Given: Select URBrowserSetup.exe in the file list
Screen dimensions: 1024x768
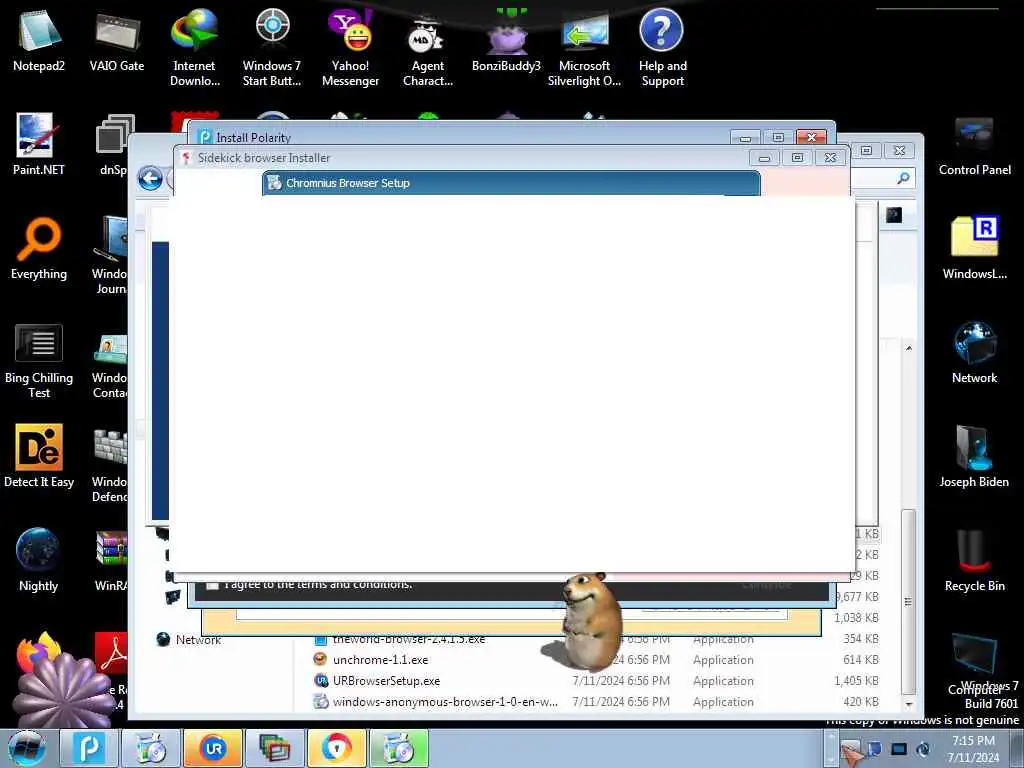Looking at the screenshot, I should (387, 680).
